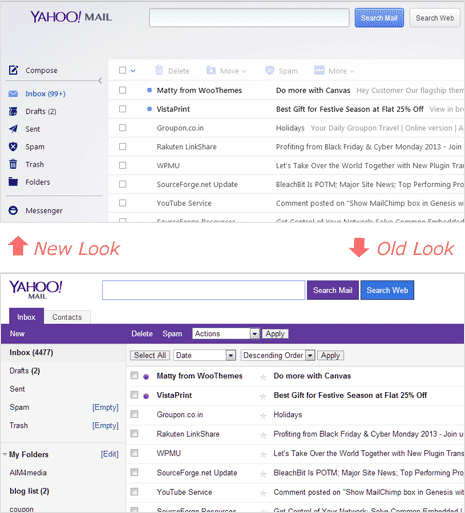Image resolution: width=465 pixels, height=513 pixels.
Task: Empty the Trash folder link
Action: coord(105,425)
